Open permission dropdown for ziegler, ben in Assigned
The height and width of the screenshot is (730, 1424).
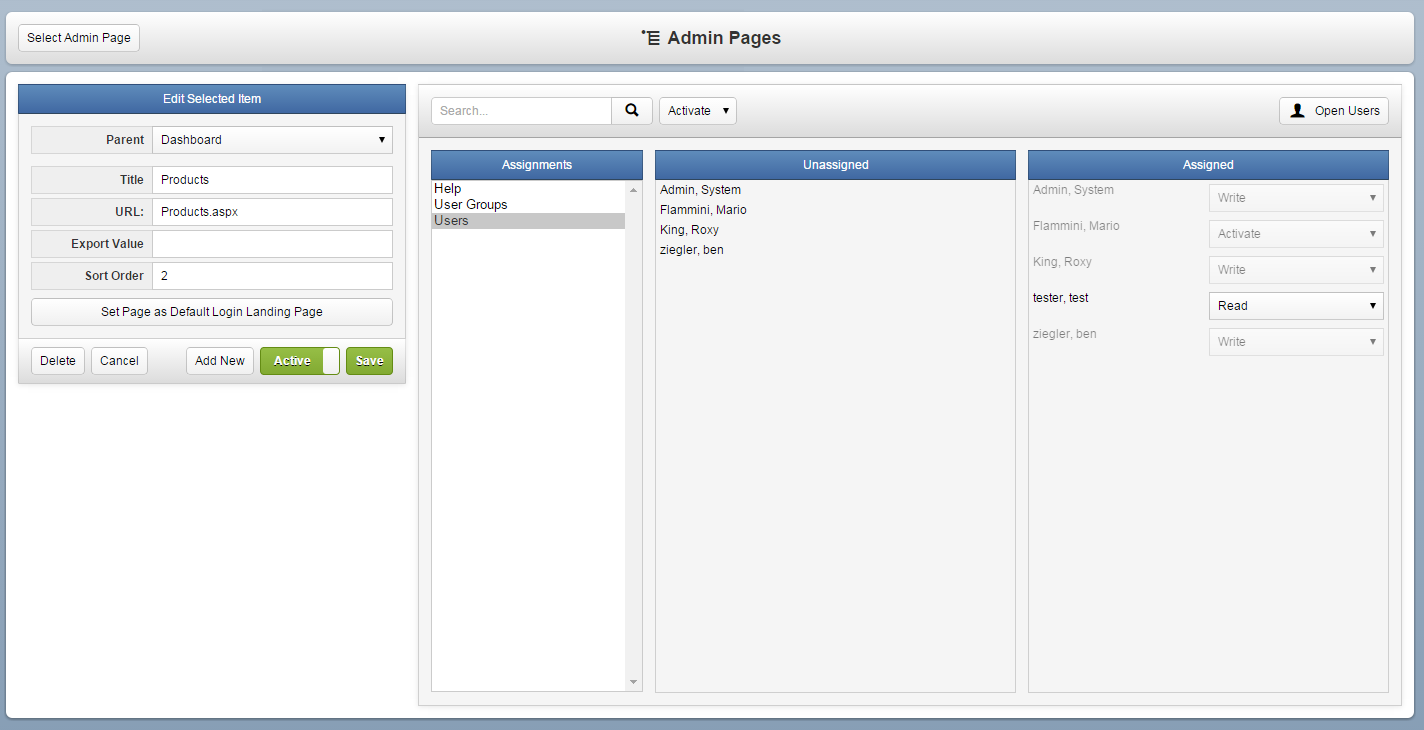pos(1296,342)
